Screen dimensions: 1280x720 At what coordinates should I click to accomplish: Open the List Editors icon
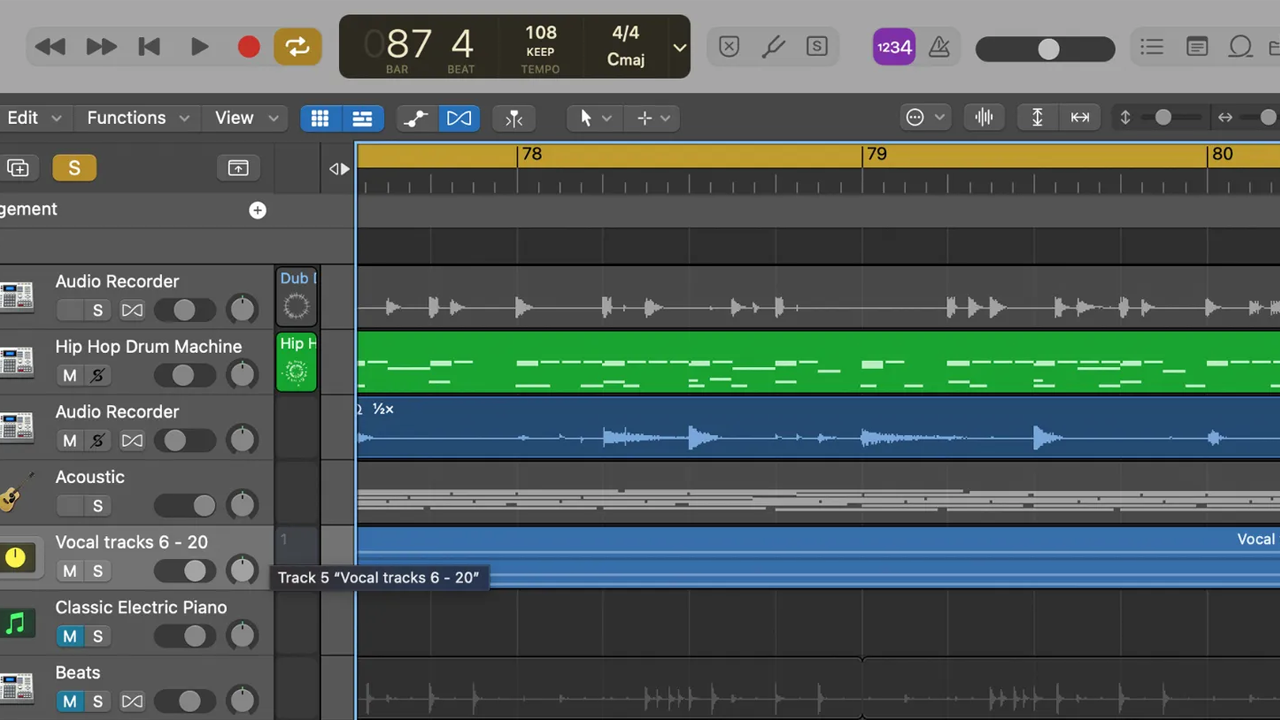pos(1151,47)
